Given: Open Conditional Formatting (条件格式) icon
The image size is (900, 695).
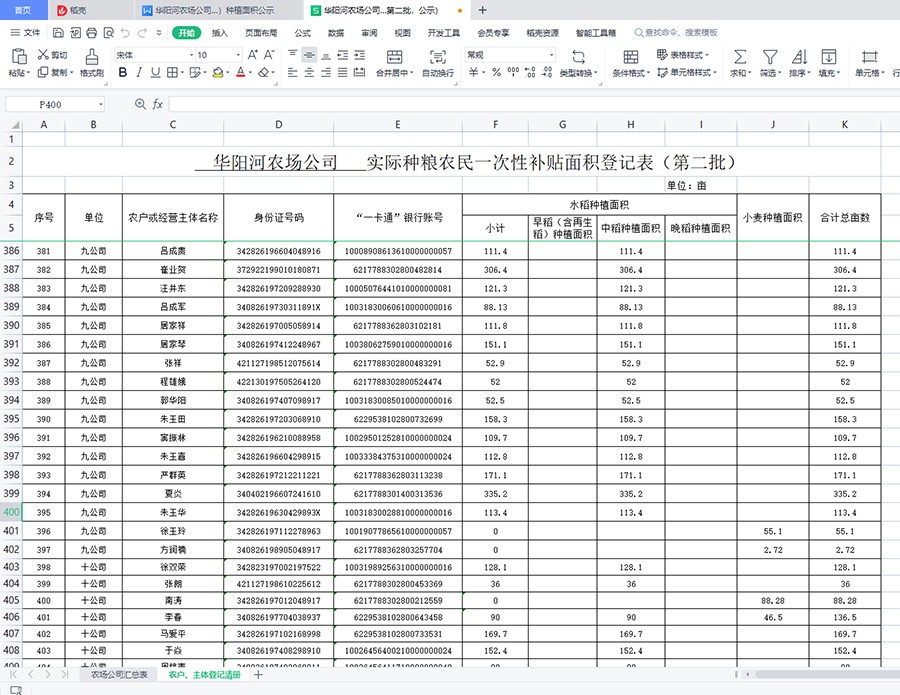Looking at the screenshot, I should 631,56.
